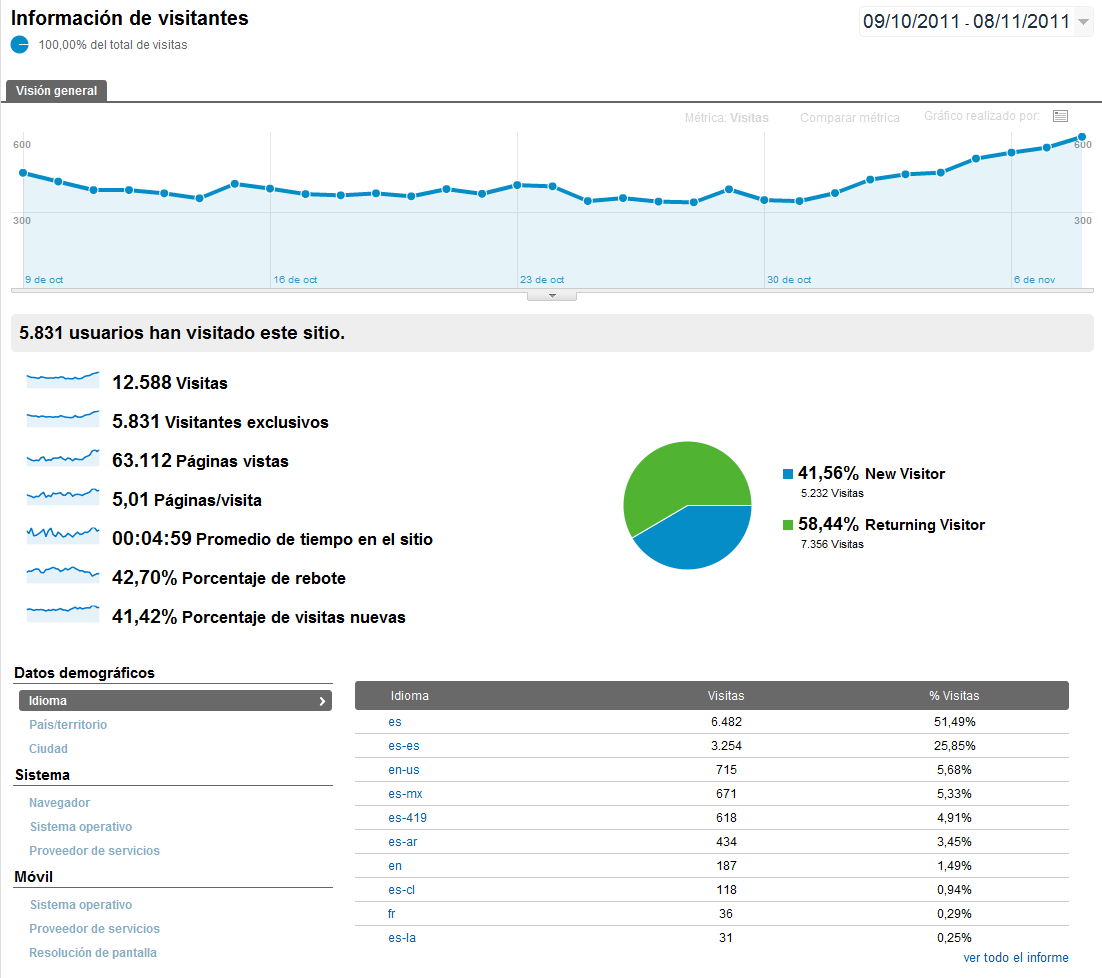This screenshot has width=1102, height=978.
Task: Click the Páginas vistas sparkline
Action: click(63, 457)
